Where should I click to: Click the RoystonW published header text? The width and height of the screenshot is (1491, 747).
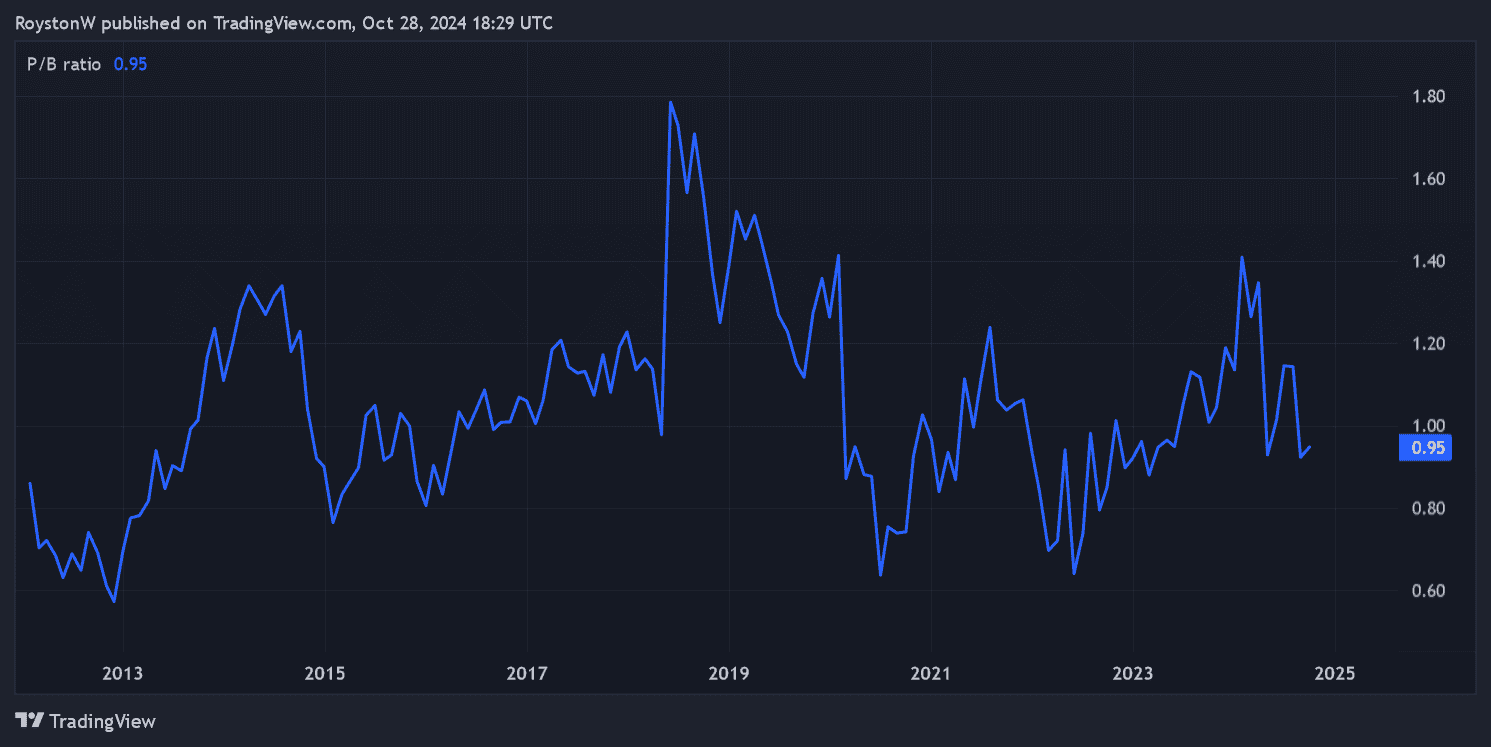[284, 22]
